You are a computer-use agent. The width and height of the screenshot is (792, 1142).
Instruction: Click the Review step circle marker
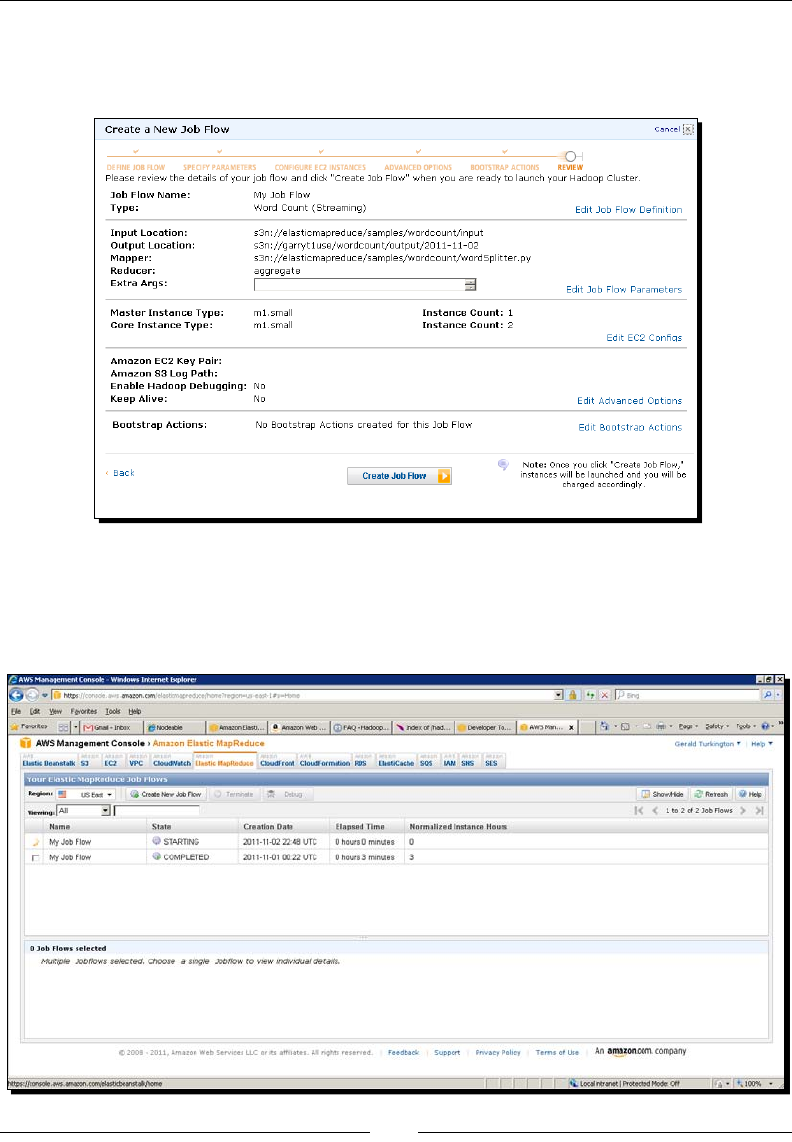571,156
